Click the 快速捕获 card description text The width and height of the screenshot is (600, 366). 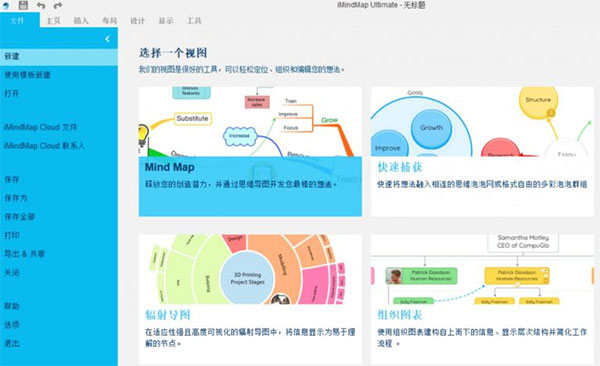[x=482, y=185]
